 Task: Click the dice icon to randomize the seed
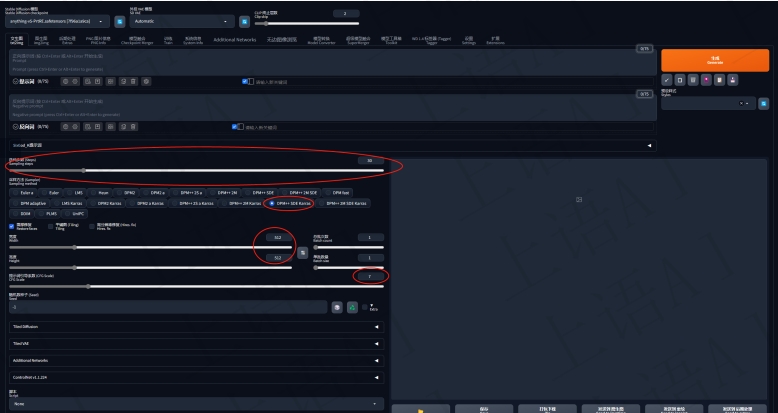[338, 307]
